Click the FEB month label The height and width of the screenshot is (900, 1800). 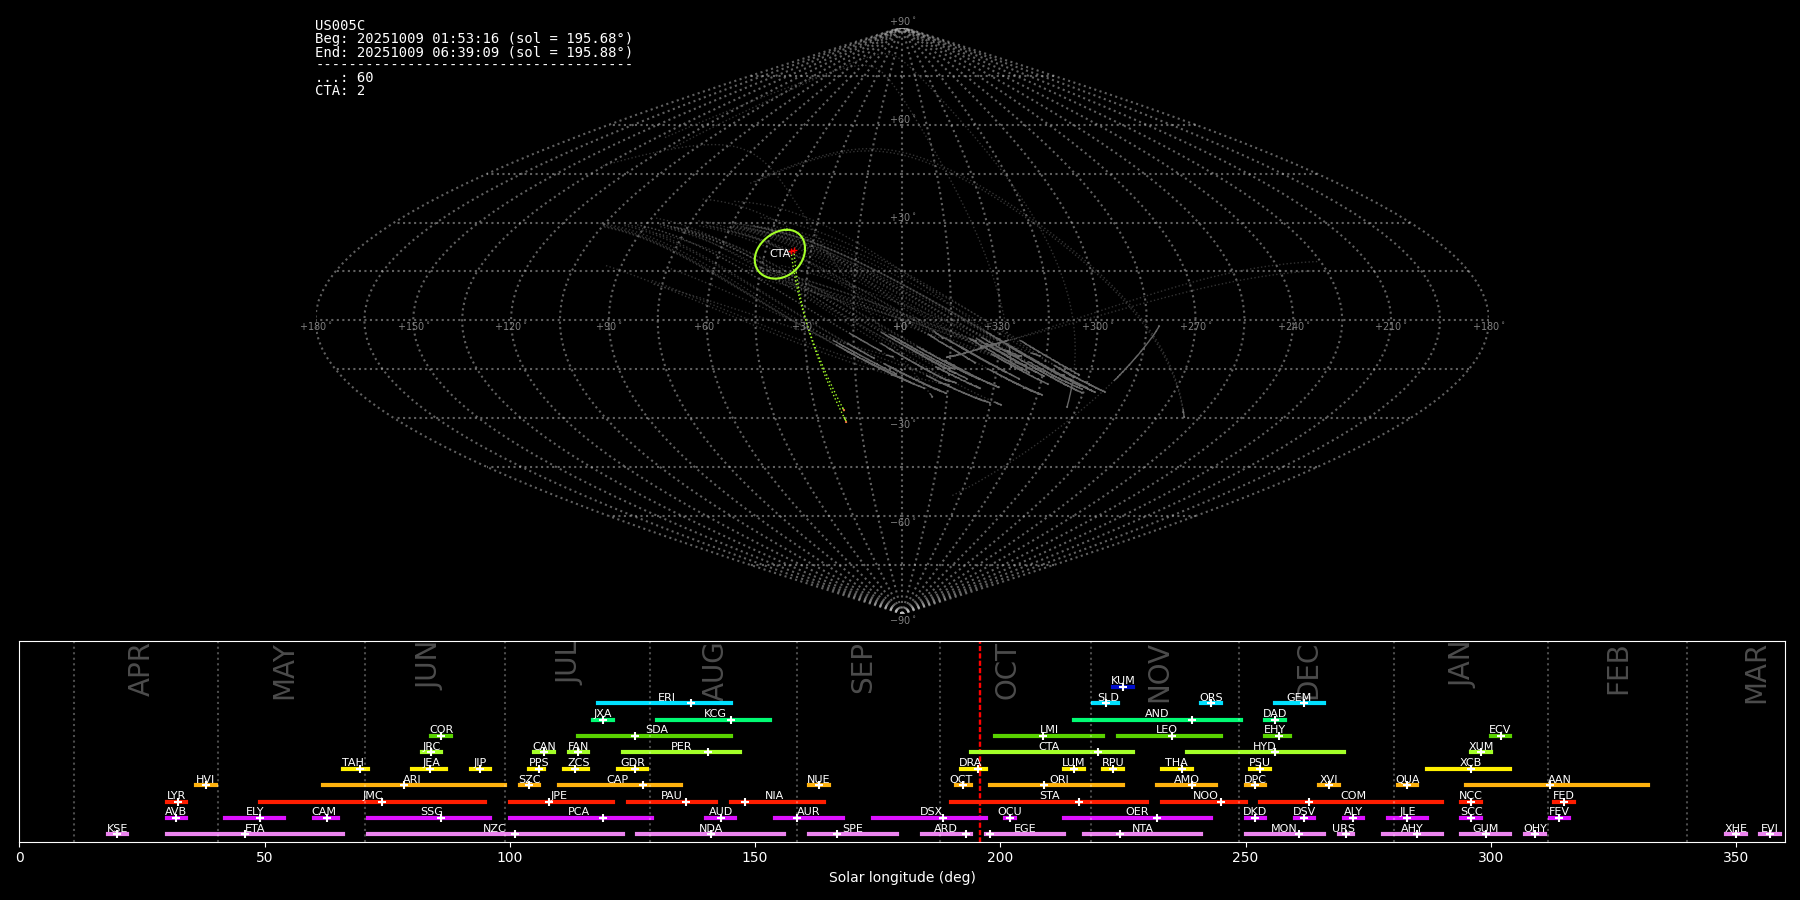1618,671
